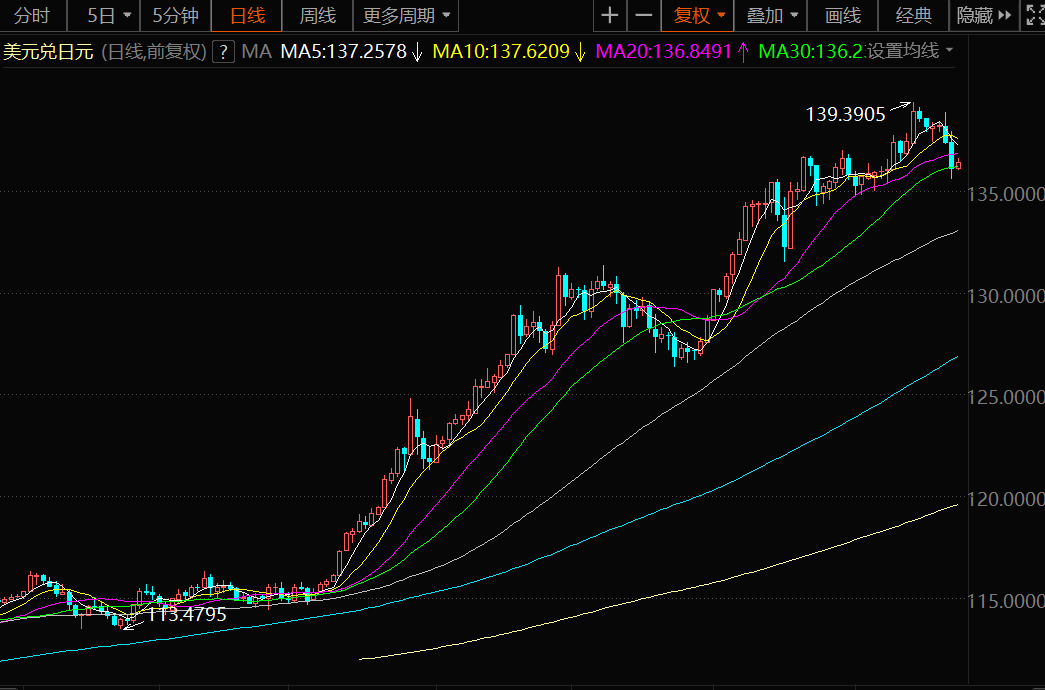1045x690 pixels.
Task: Switch to the 周线 weekly chart
Action: pyautogui.click(x=317, y=16)
